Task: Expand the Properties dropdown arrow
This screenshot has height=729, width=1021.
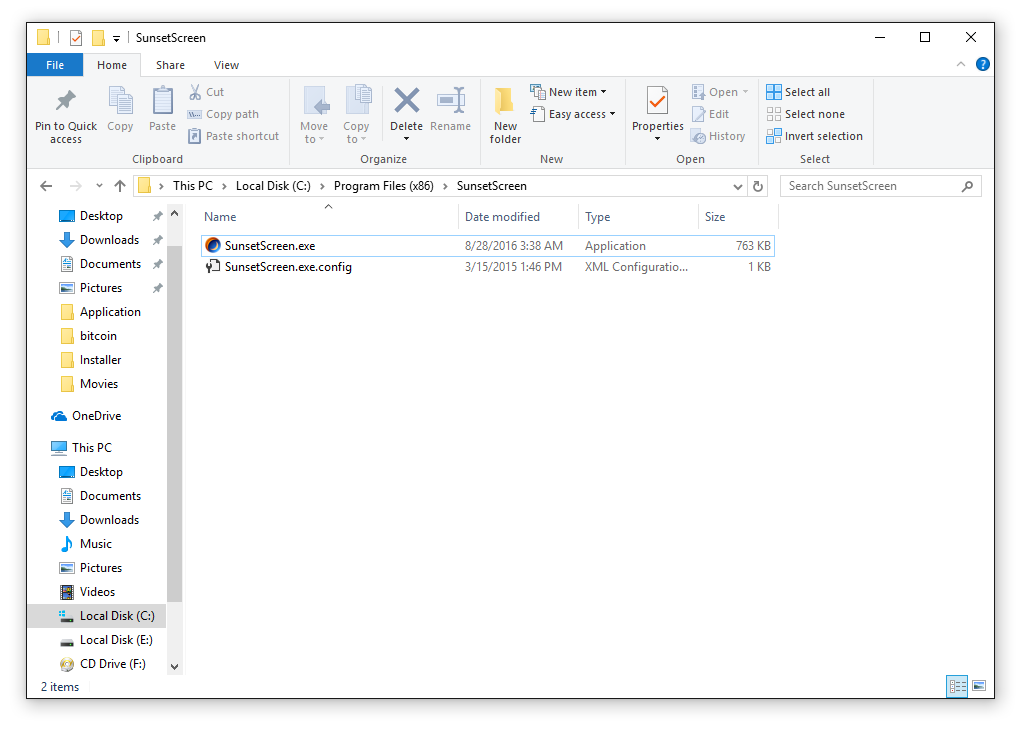Action: [657, 139]
